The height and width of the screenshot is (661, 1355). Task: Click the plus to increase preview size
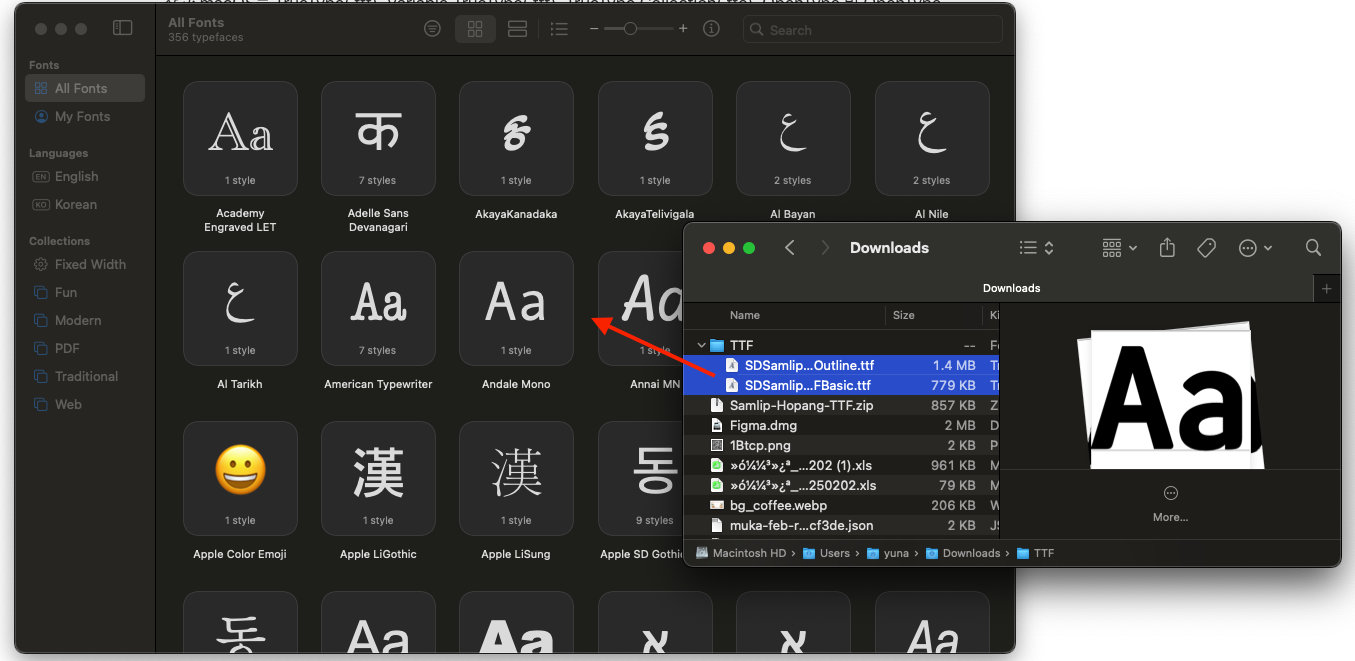click(x=683, y=29)
